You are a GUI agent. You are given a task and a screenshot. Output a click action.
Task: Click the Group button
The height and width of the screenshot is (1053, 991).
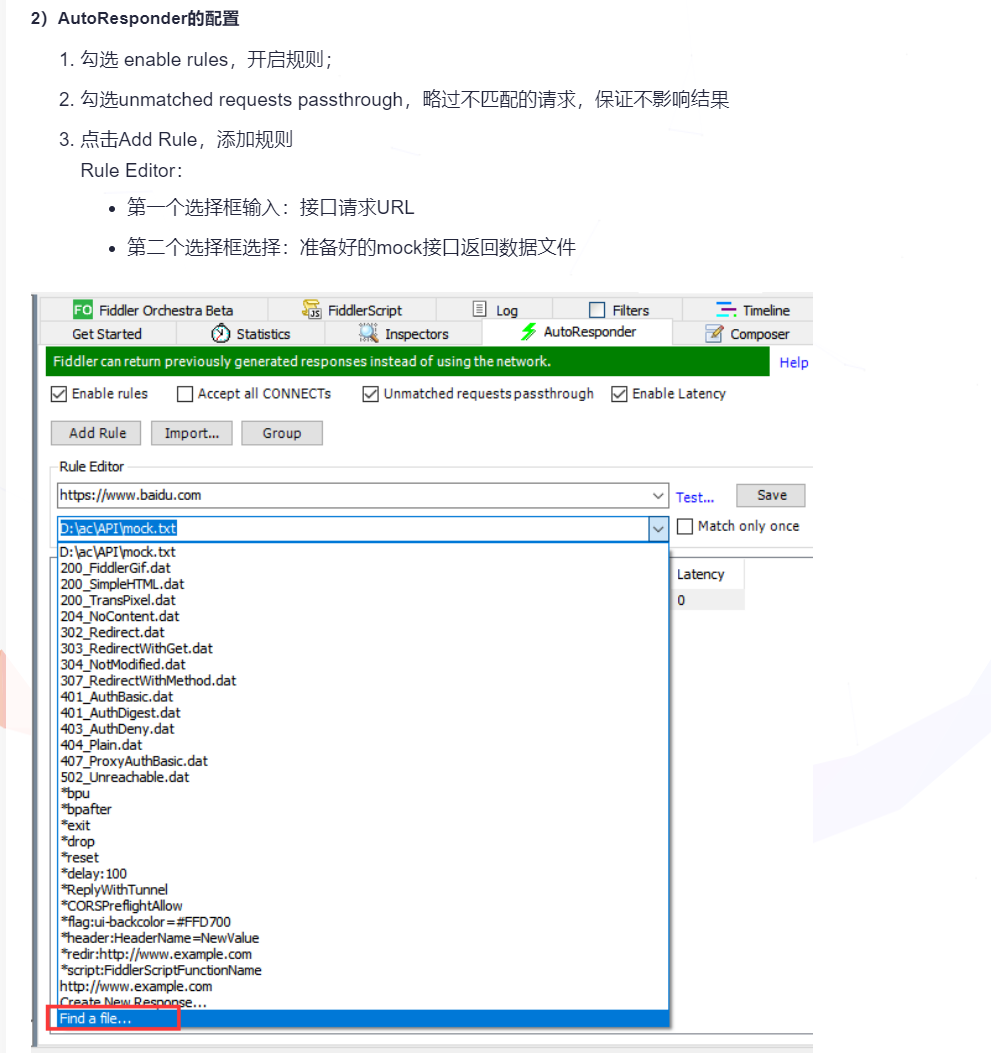[282, 433]
